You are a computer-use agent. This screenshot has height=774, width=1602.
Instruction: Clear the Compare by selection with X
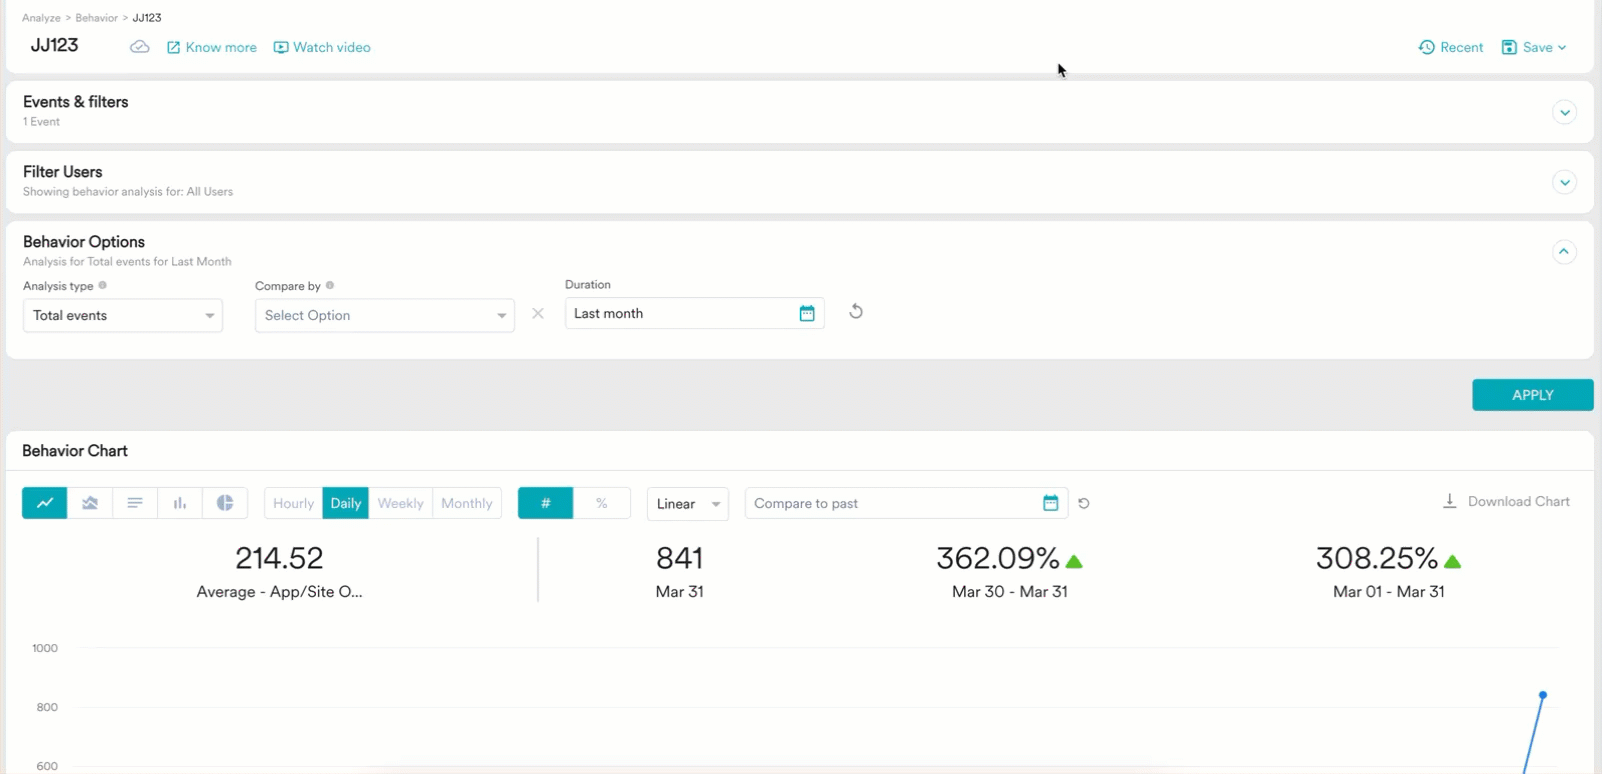(538, 314)
